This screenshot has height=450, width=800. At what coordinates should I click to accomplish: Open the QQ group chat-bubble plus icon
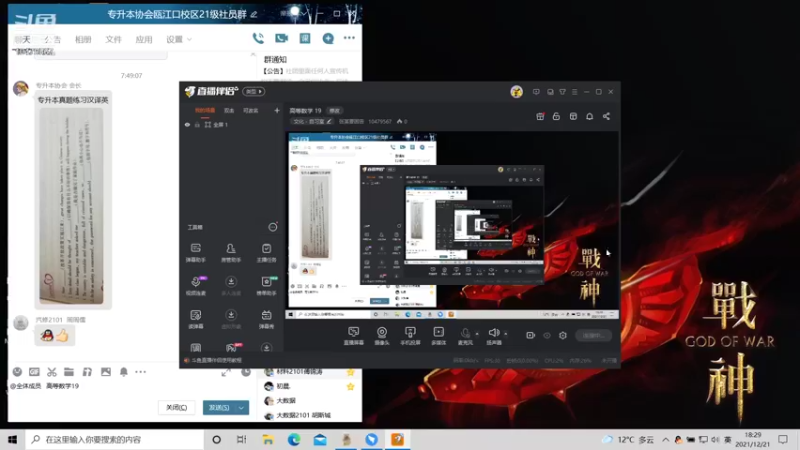[x=328, y=38]
